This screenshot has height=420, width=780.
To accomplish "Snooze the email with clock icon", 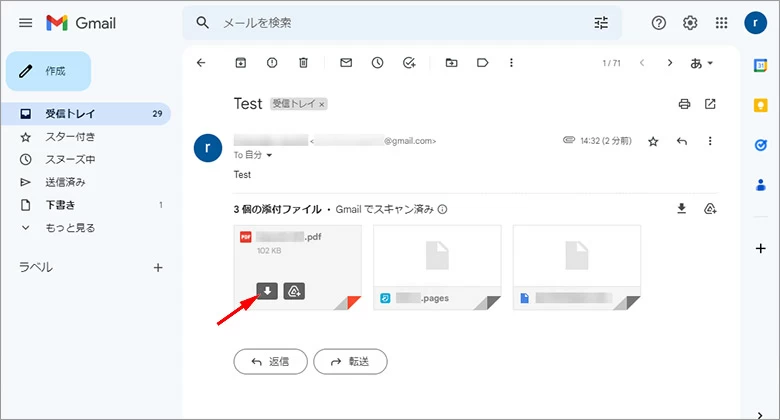I will click(x=377, y=63).
